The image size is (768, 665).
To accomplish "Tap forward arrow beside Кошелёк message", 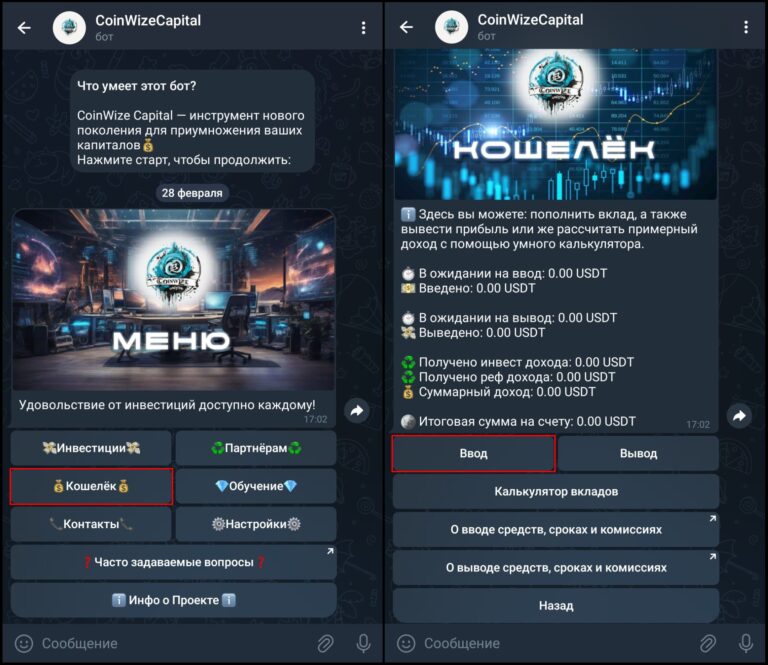I will click(739, 416).
